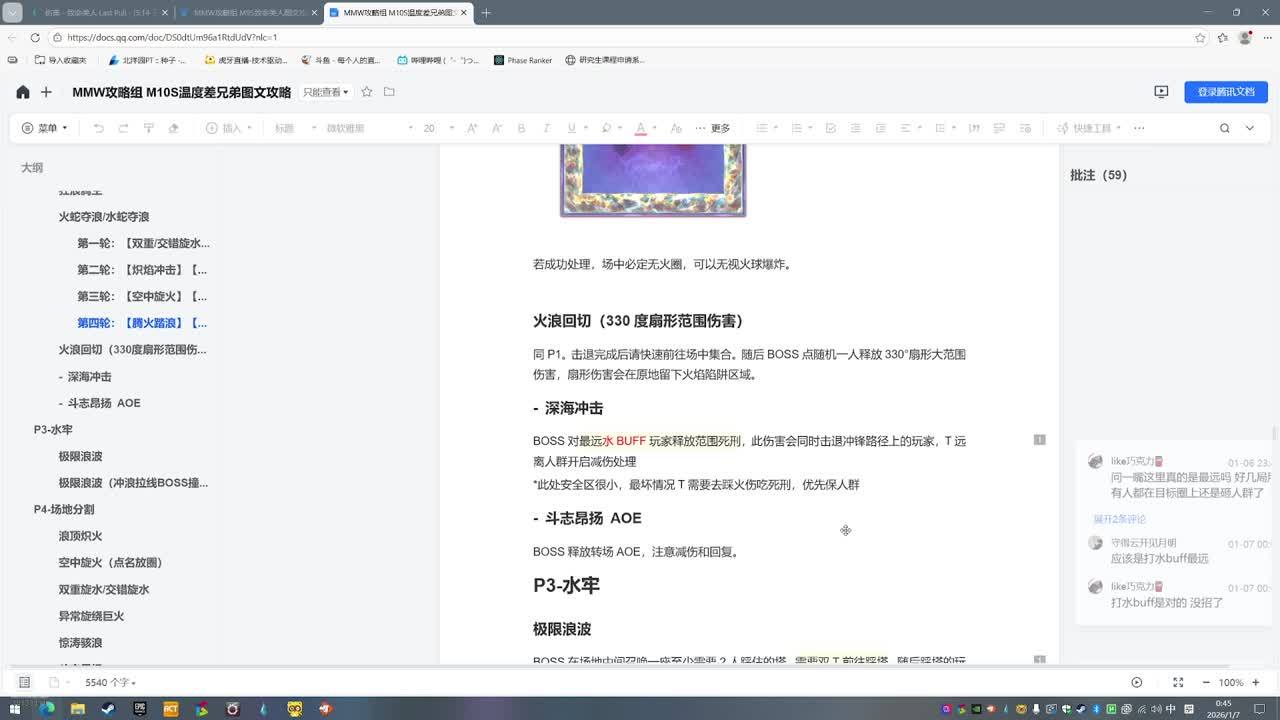Enter fullscreen using the bottom bar icon
1280x720 pixels.
(1178, 682)
